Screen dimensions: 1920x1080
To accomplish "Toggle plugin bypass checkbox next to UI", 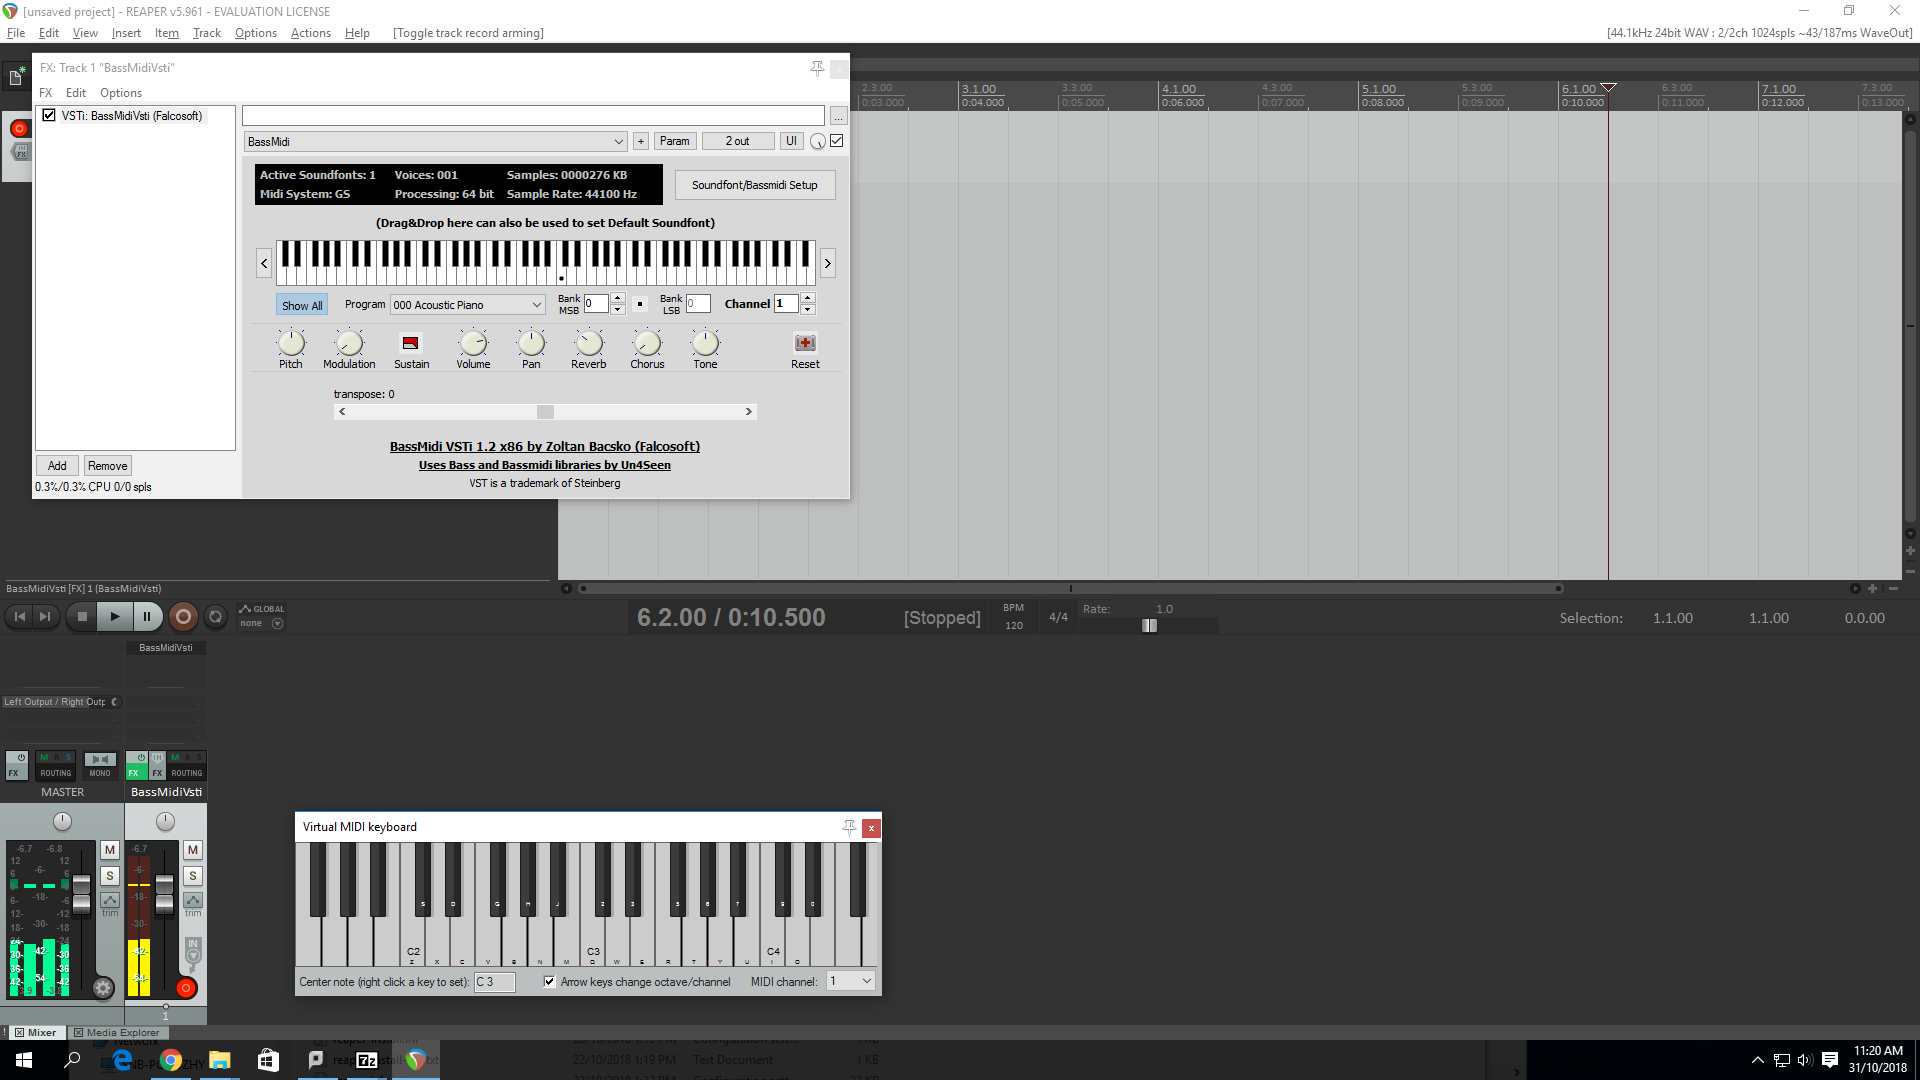I will 837,141.
